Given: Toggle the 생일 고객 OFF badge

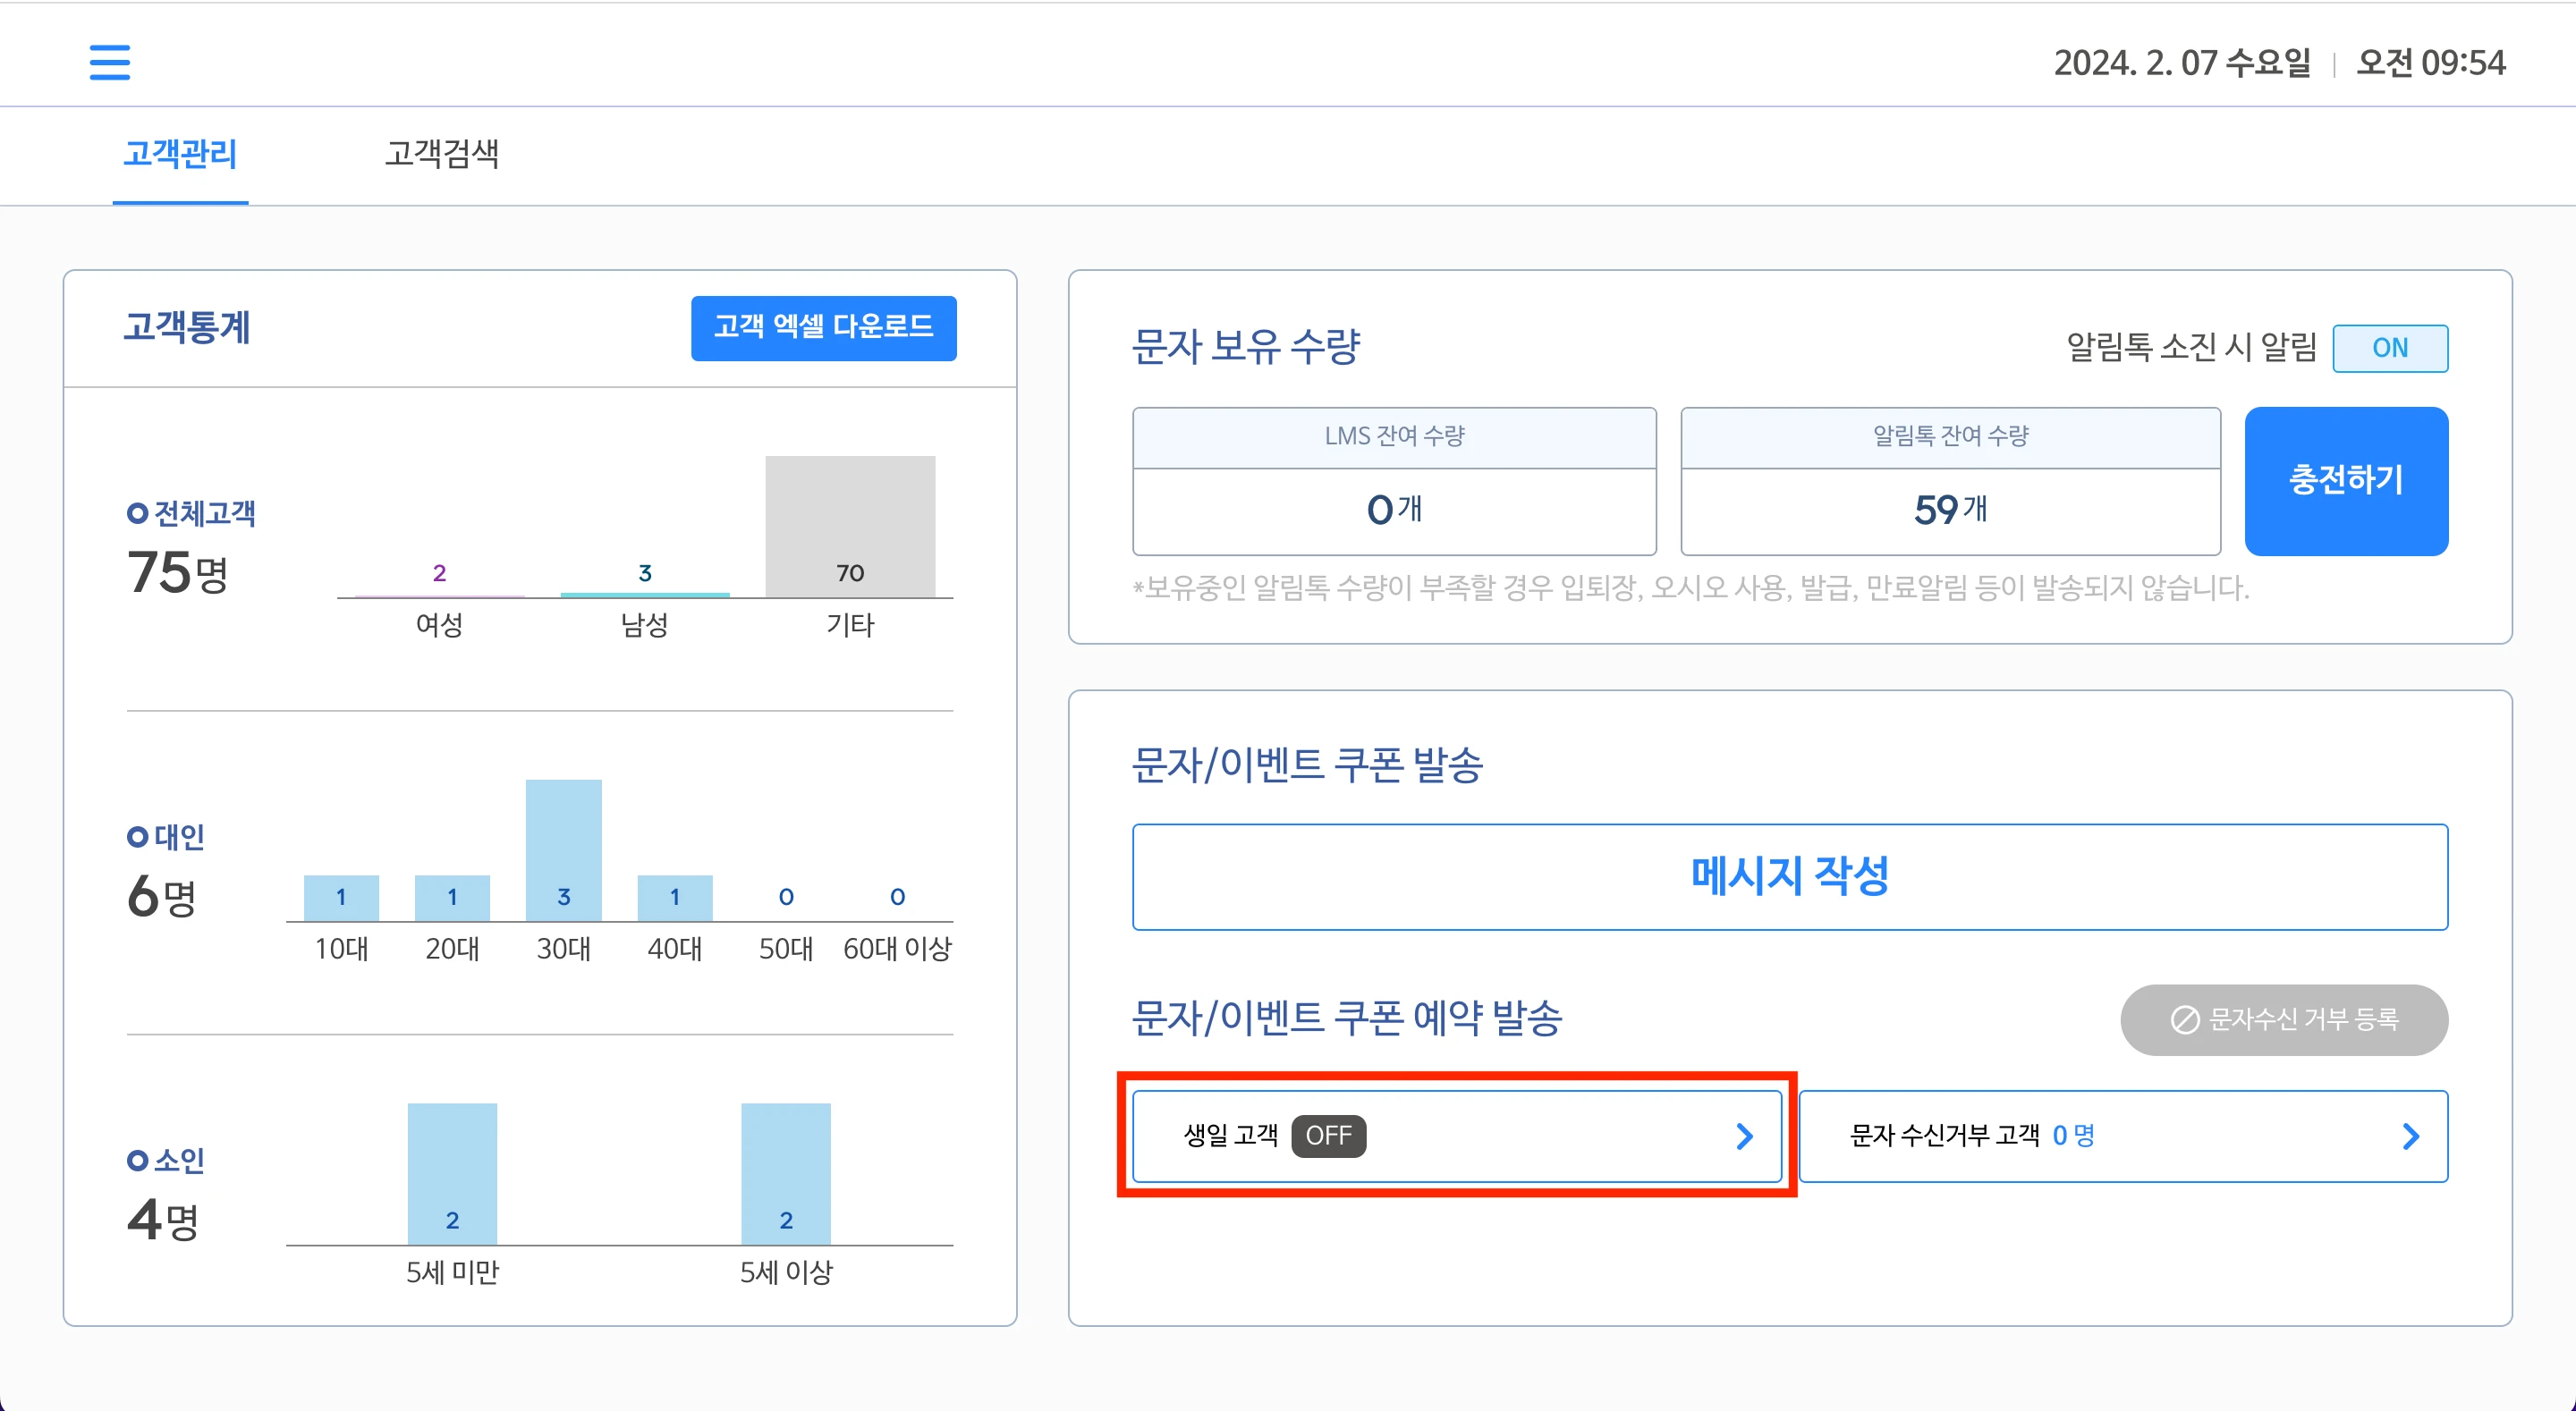Looking at the screenshot, I should click(1328, 1136).
